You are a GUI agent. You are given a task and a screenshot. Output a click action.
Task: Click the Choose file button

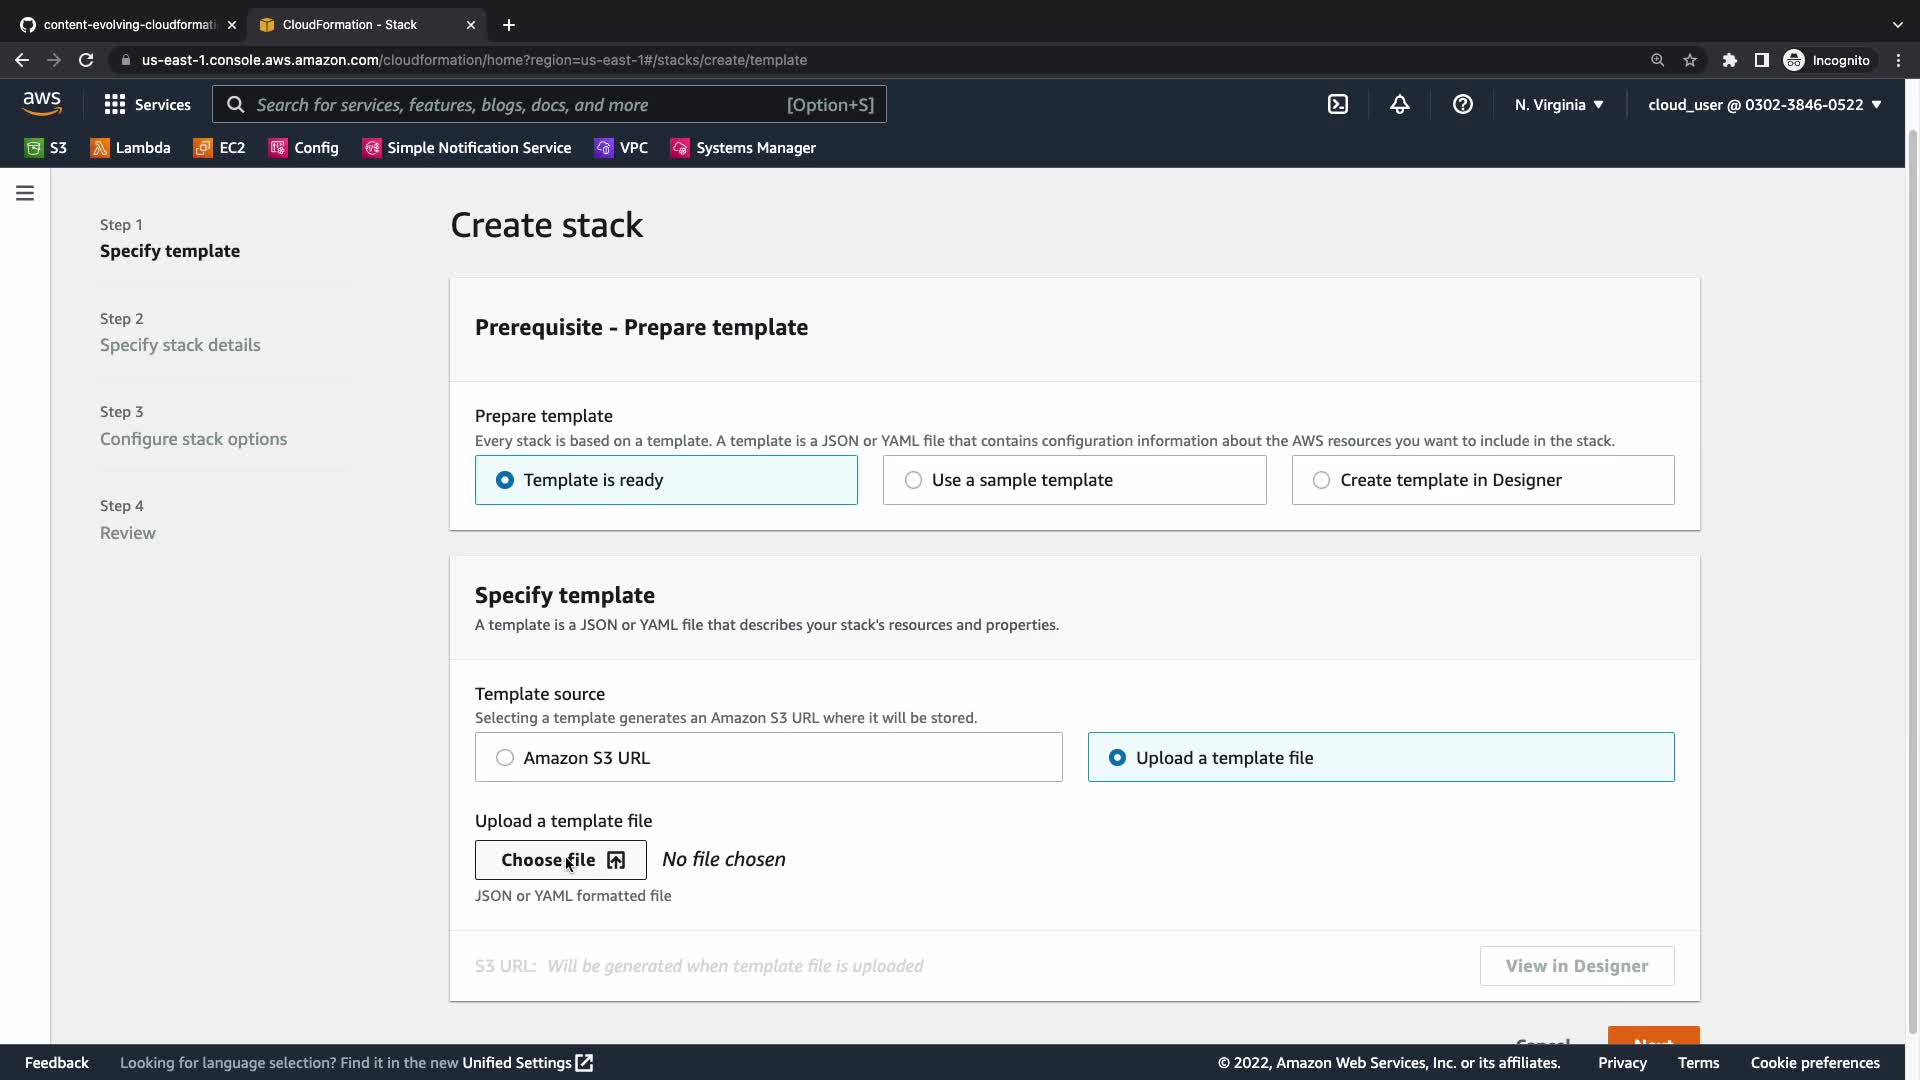560,860
